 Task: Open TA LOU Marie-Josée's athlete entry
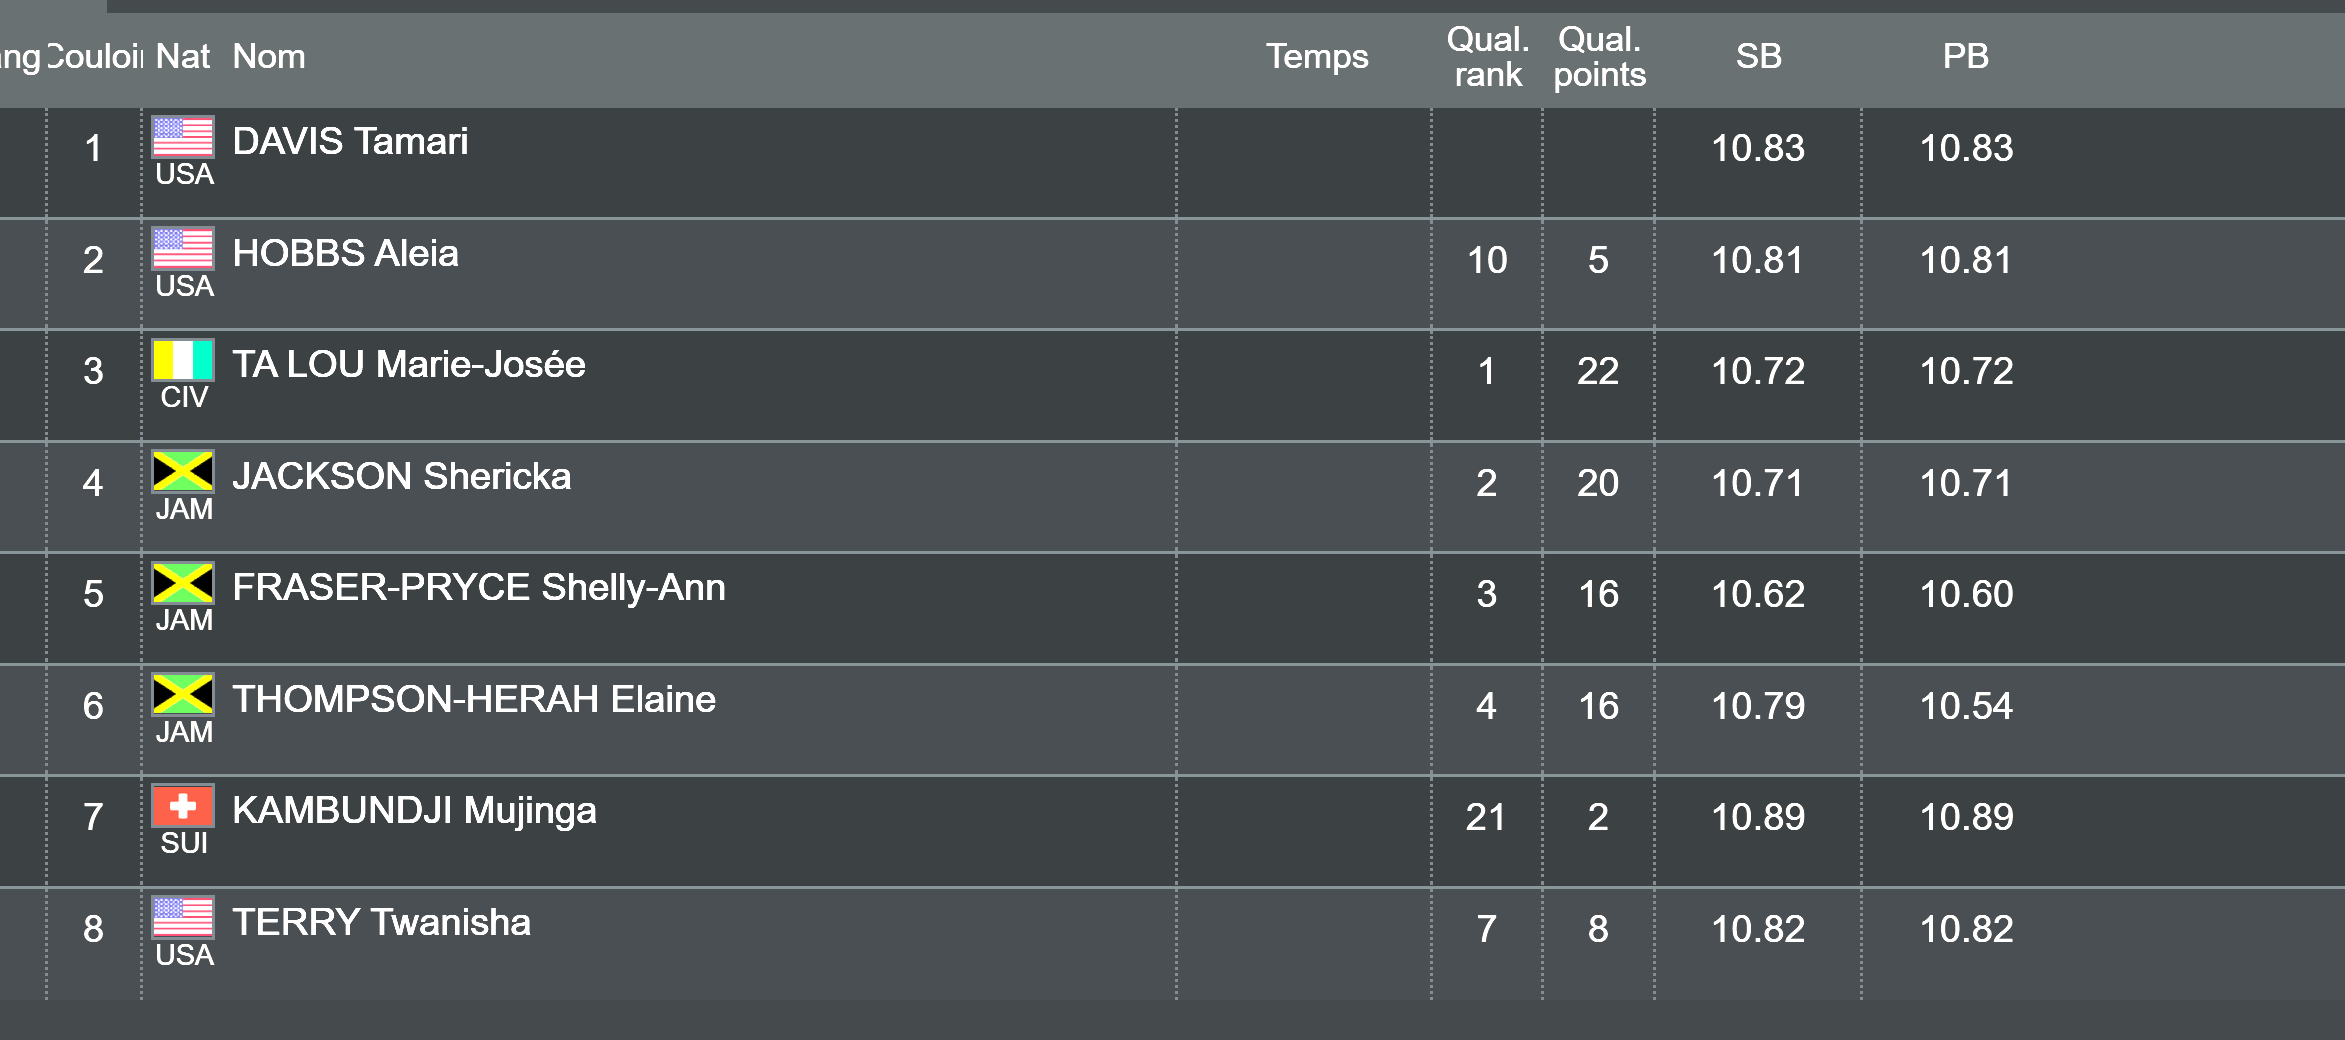click(408, 365)
